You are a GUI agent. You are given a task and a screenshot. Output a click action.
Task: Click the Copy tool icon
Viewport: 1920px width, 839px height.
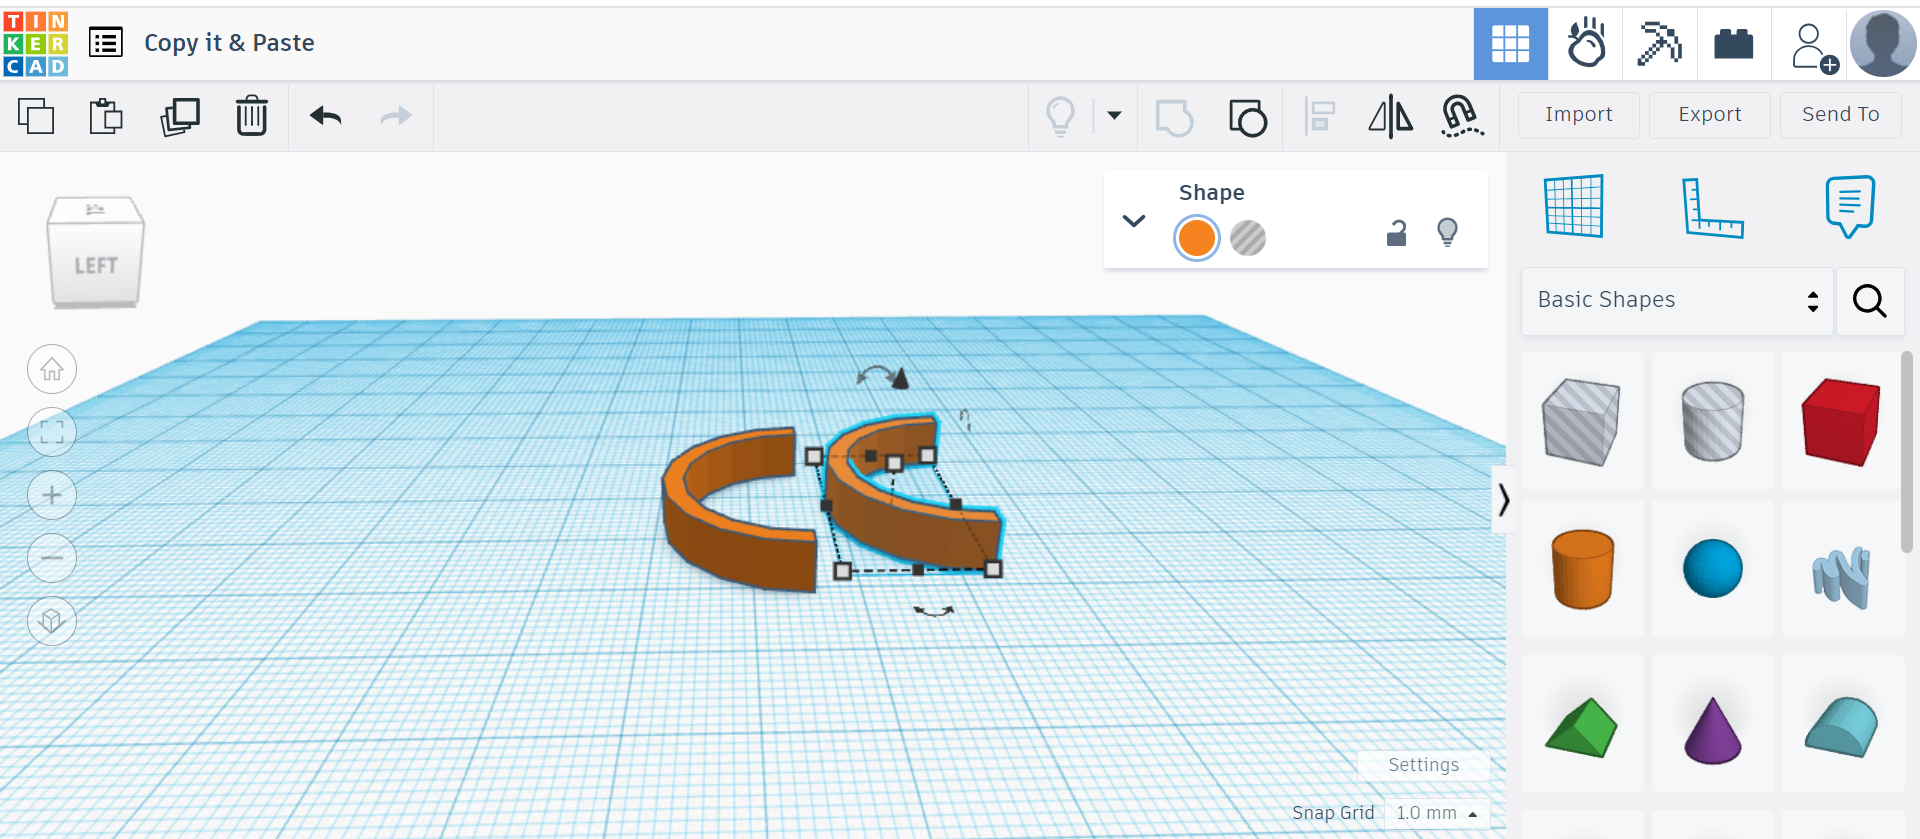36,116
